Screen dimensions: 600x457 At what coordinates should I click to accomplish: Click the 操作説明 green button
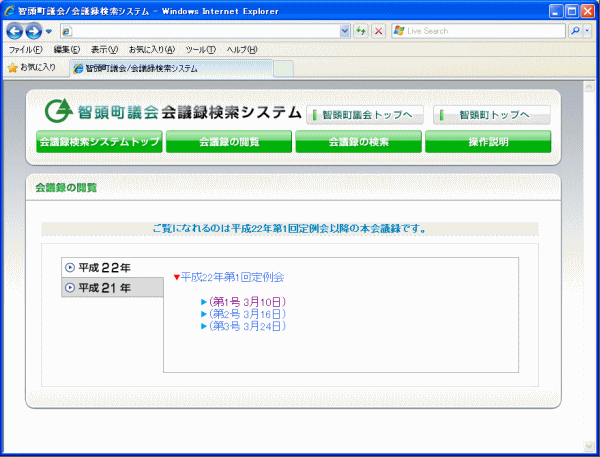tap(488, 142)
